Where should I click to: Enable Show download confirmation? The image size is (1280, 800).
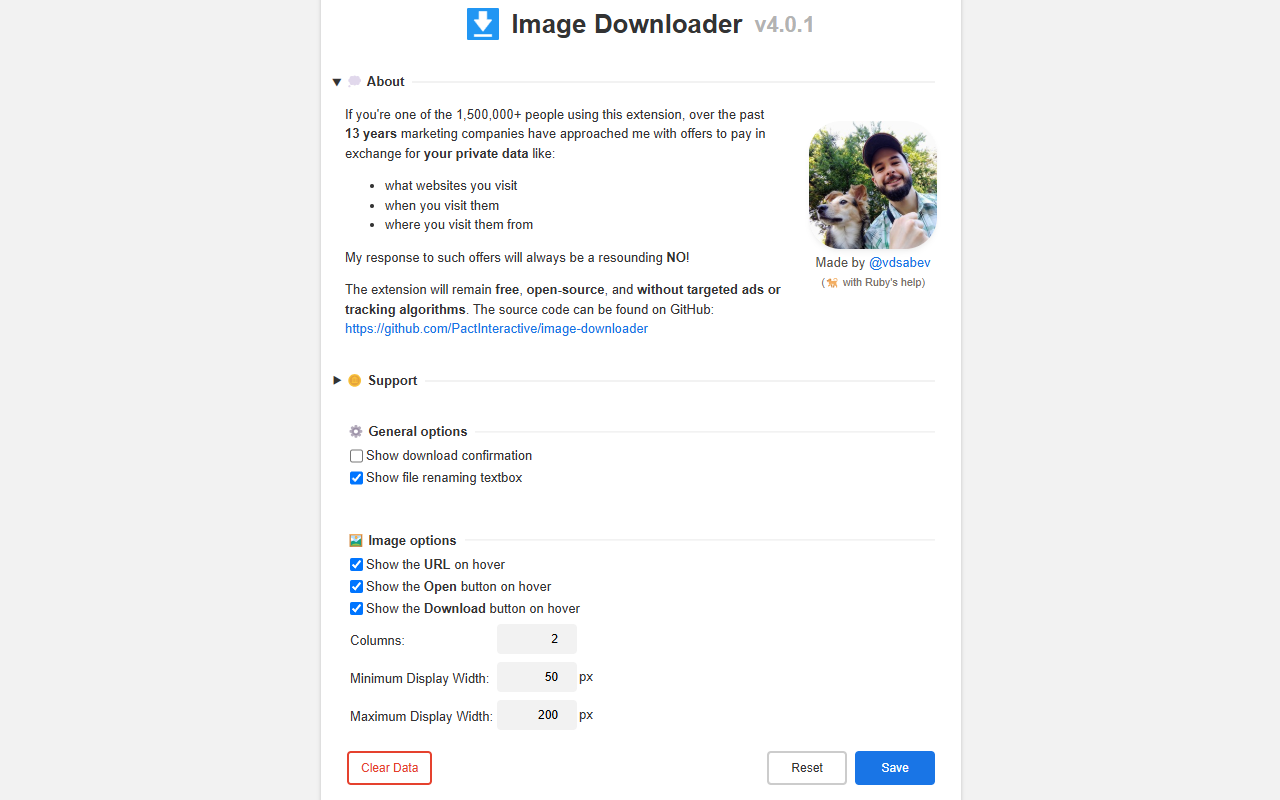click(x=356, y=455)
